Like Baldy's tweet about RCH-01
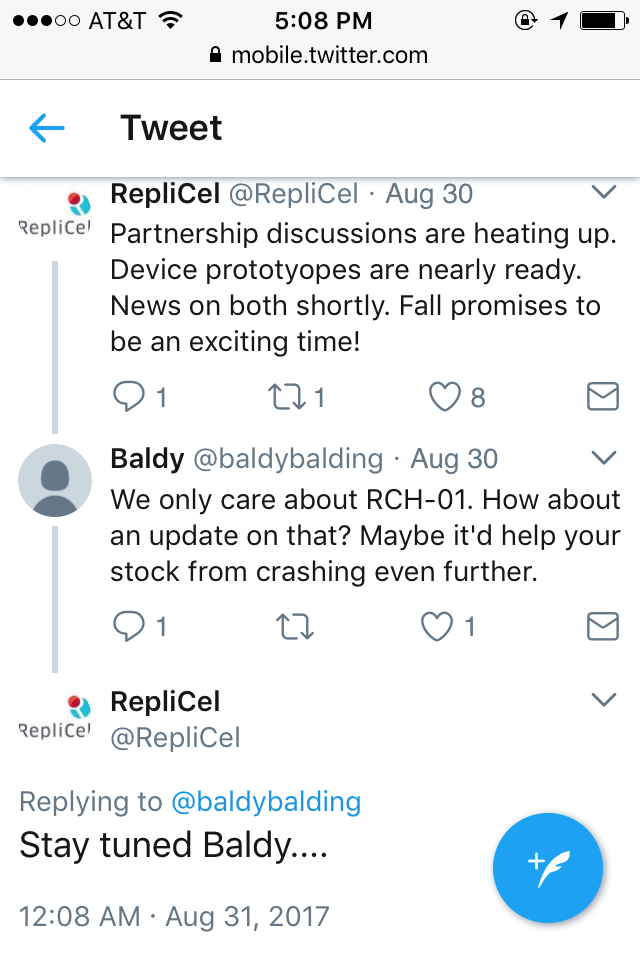The height and width of the screenshot is (960, 640). (x=437, y=627)
